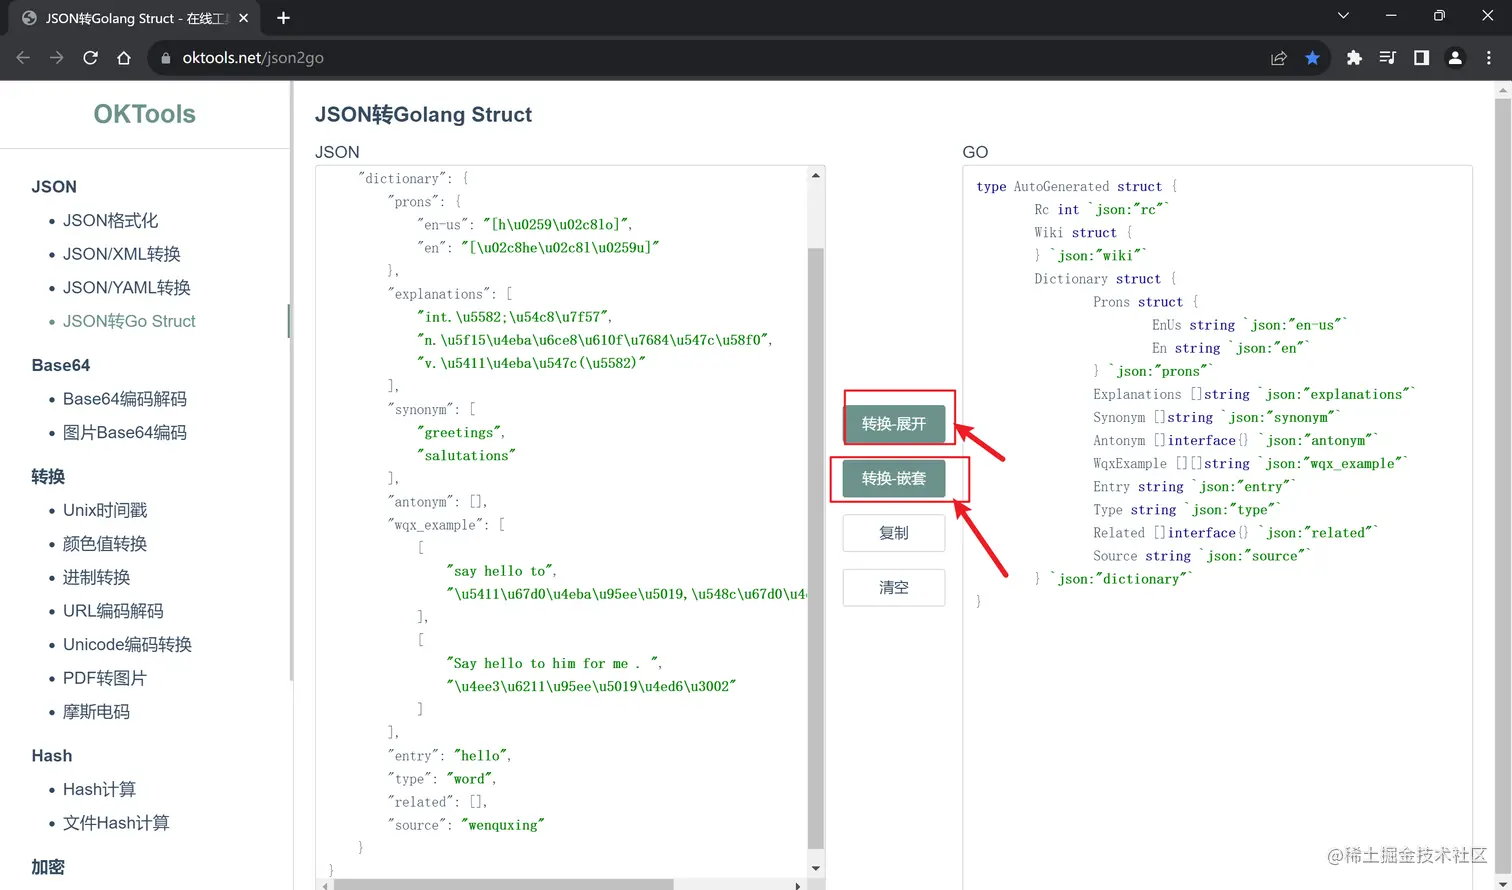Viewport: 1512px width, 890px height.
Task: Click the JSON转Golang Struct page title
Action: [x=423, y=114]
